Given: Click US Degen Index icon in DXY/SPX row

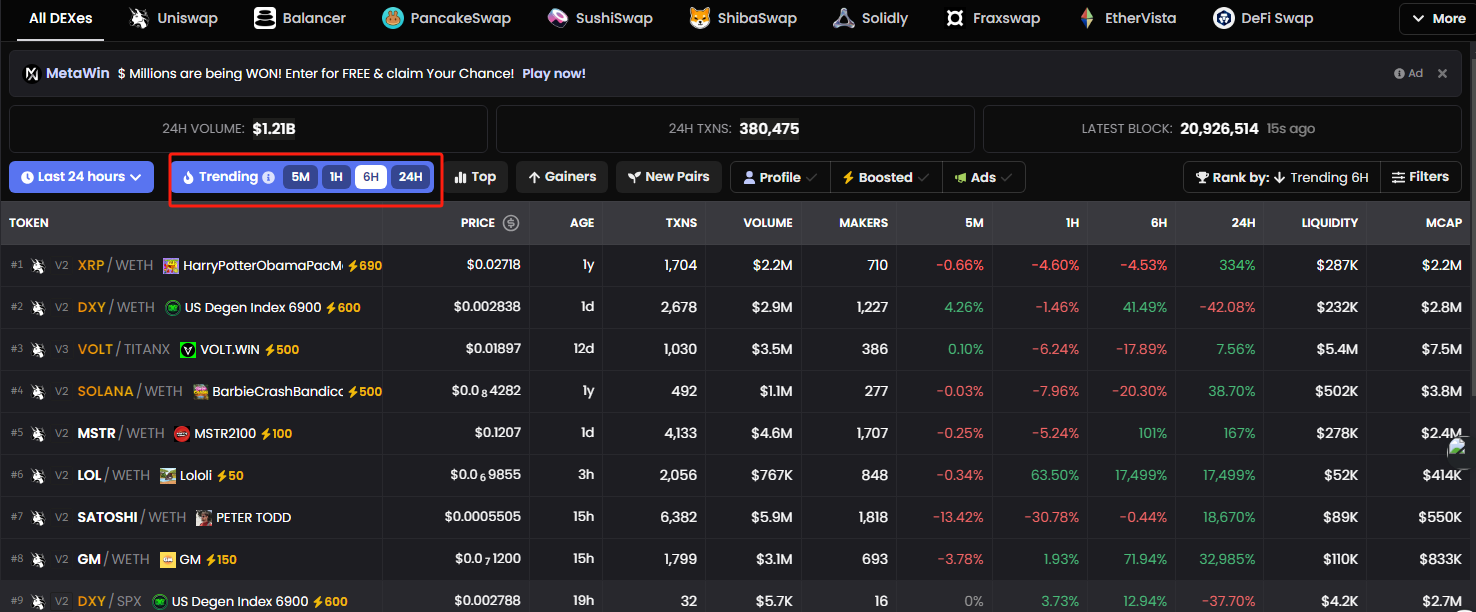Looking at the screenshot, I should coord(159,602).
